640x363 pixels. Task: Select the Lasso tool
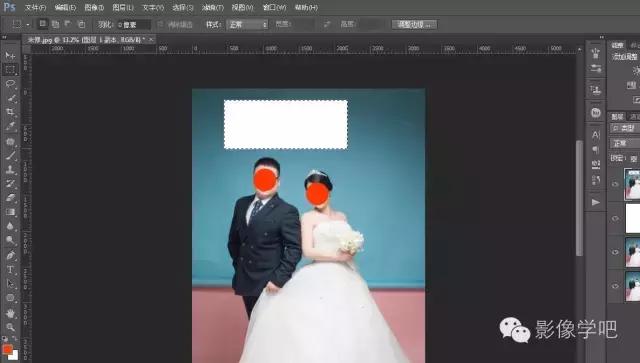coord(10,84)
